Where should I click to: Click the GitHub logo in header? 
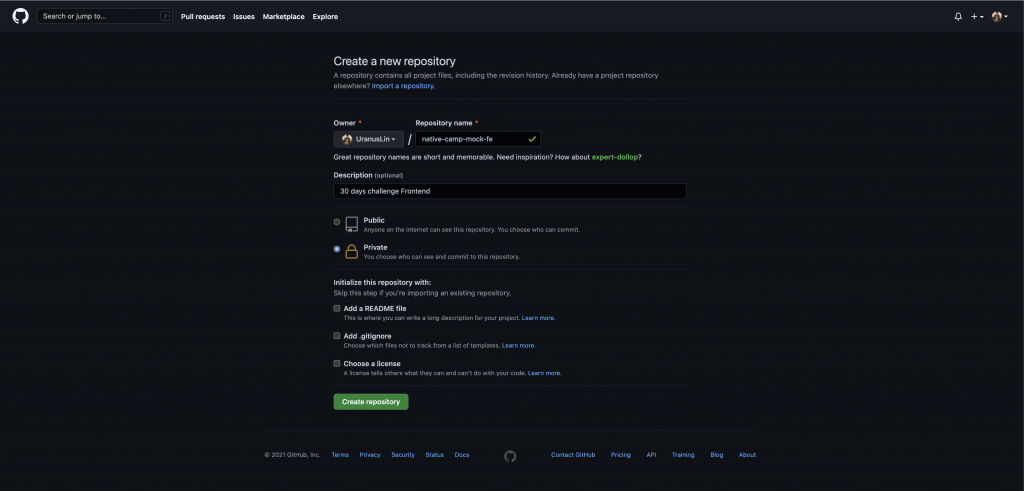pyautogui.click(x=20, y=16)
